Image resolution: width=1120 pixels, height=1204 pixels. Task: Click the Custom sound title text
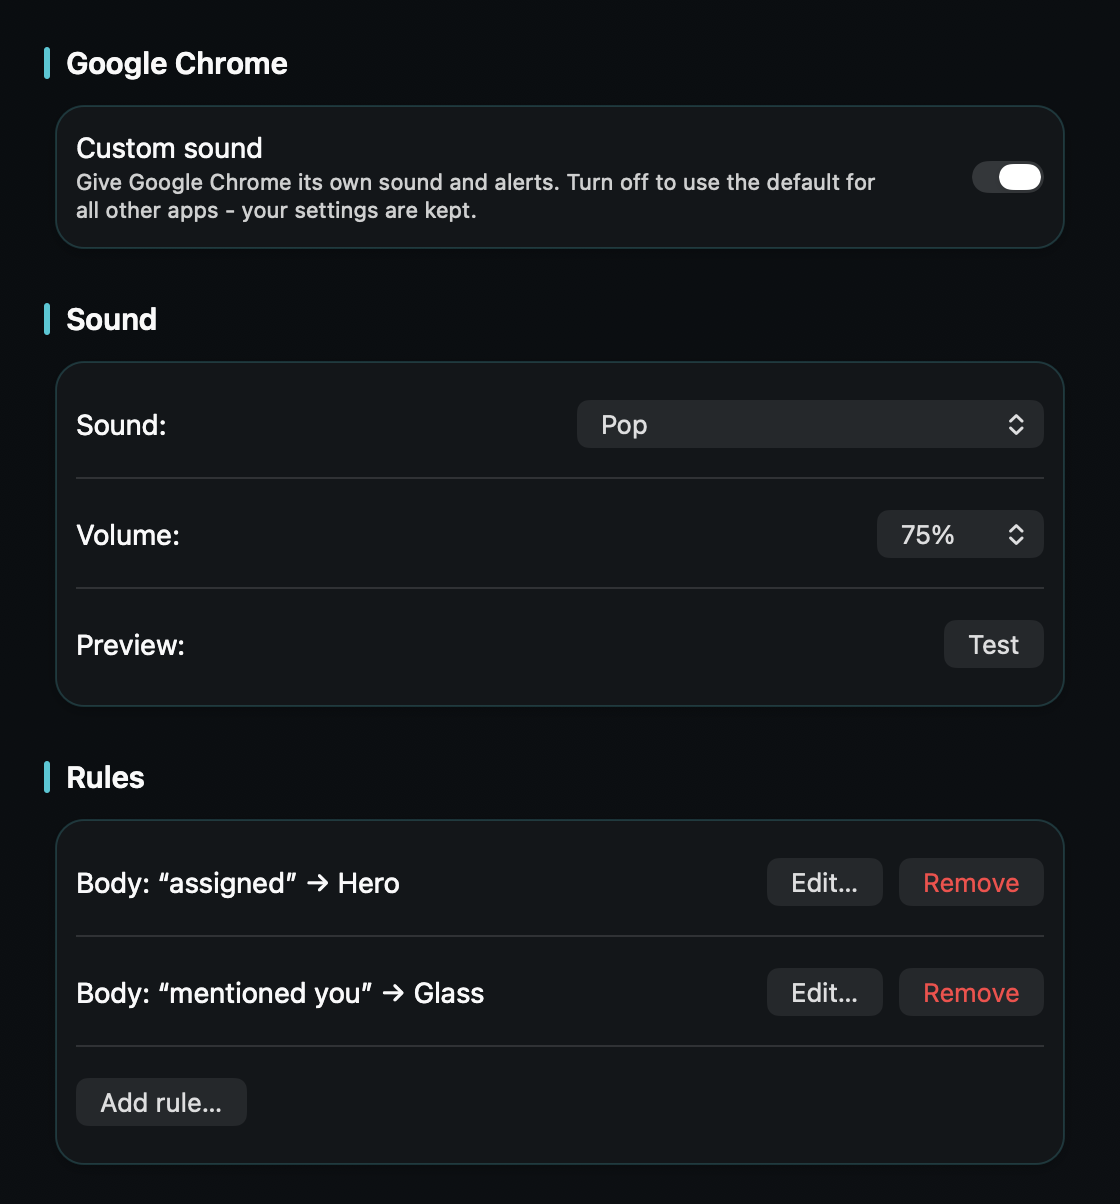[169, 148]
